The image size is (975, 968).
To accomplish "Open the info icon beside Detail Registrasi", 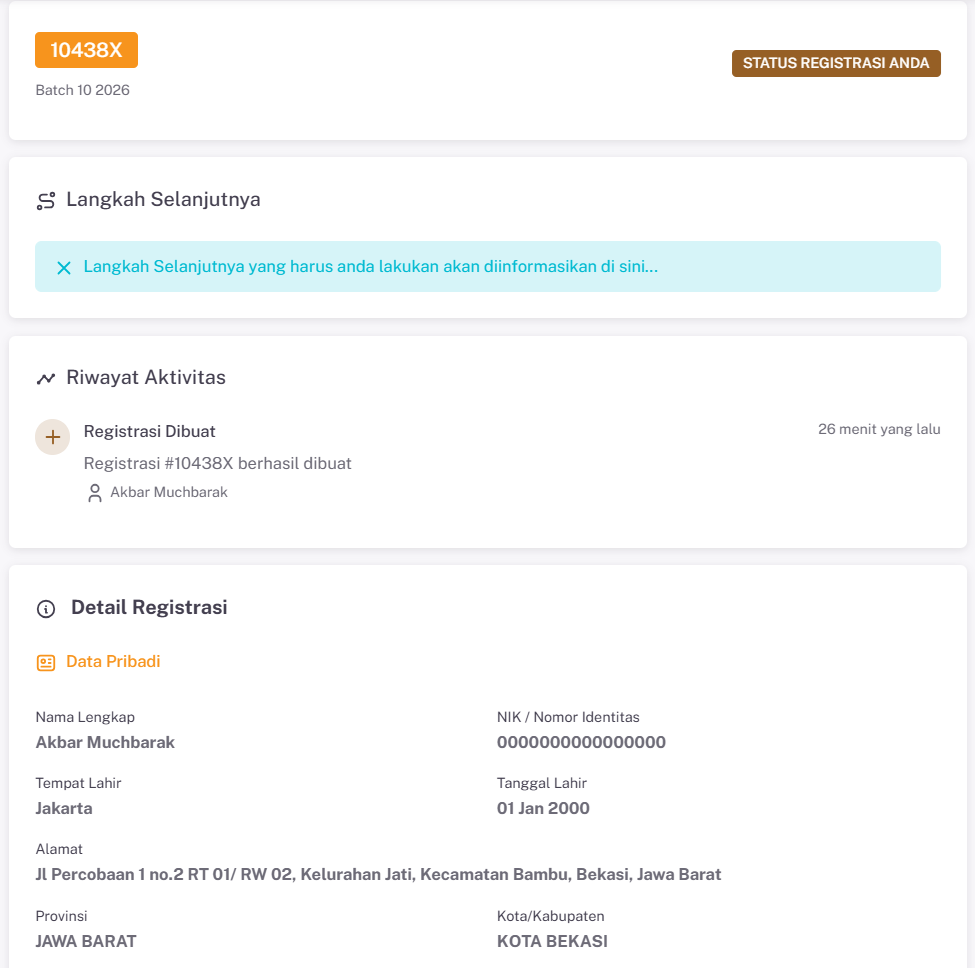I will pos(46,608).
